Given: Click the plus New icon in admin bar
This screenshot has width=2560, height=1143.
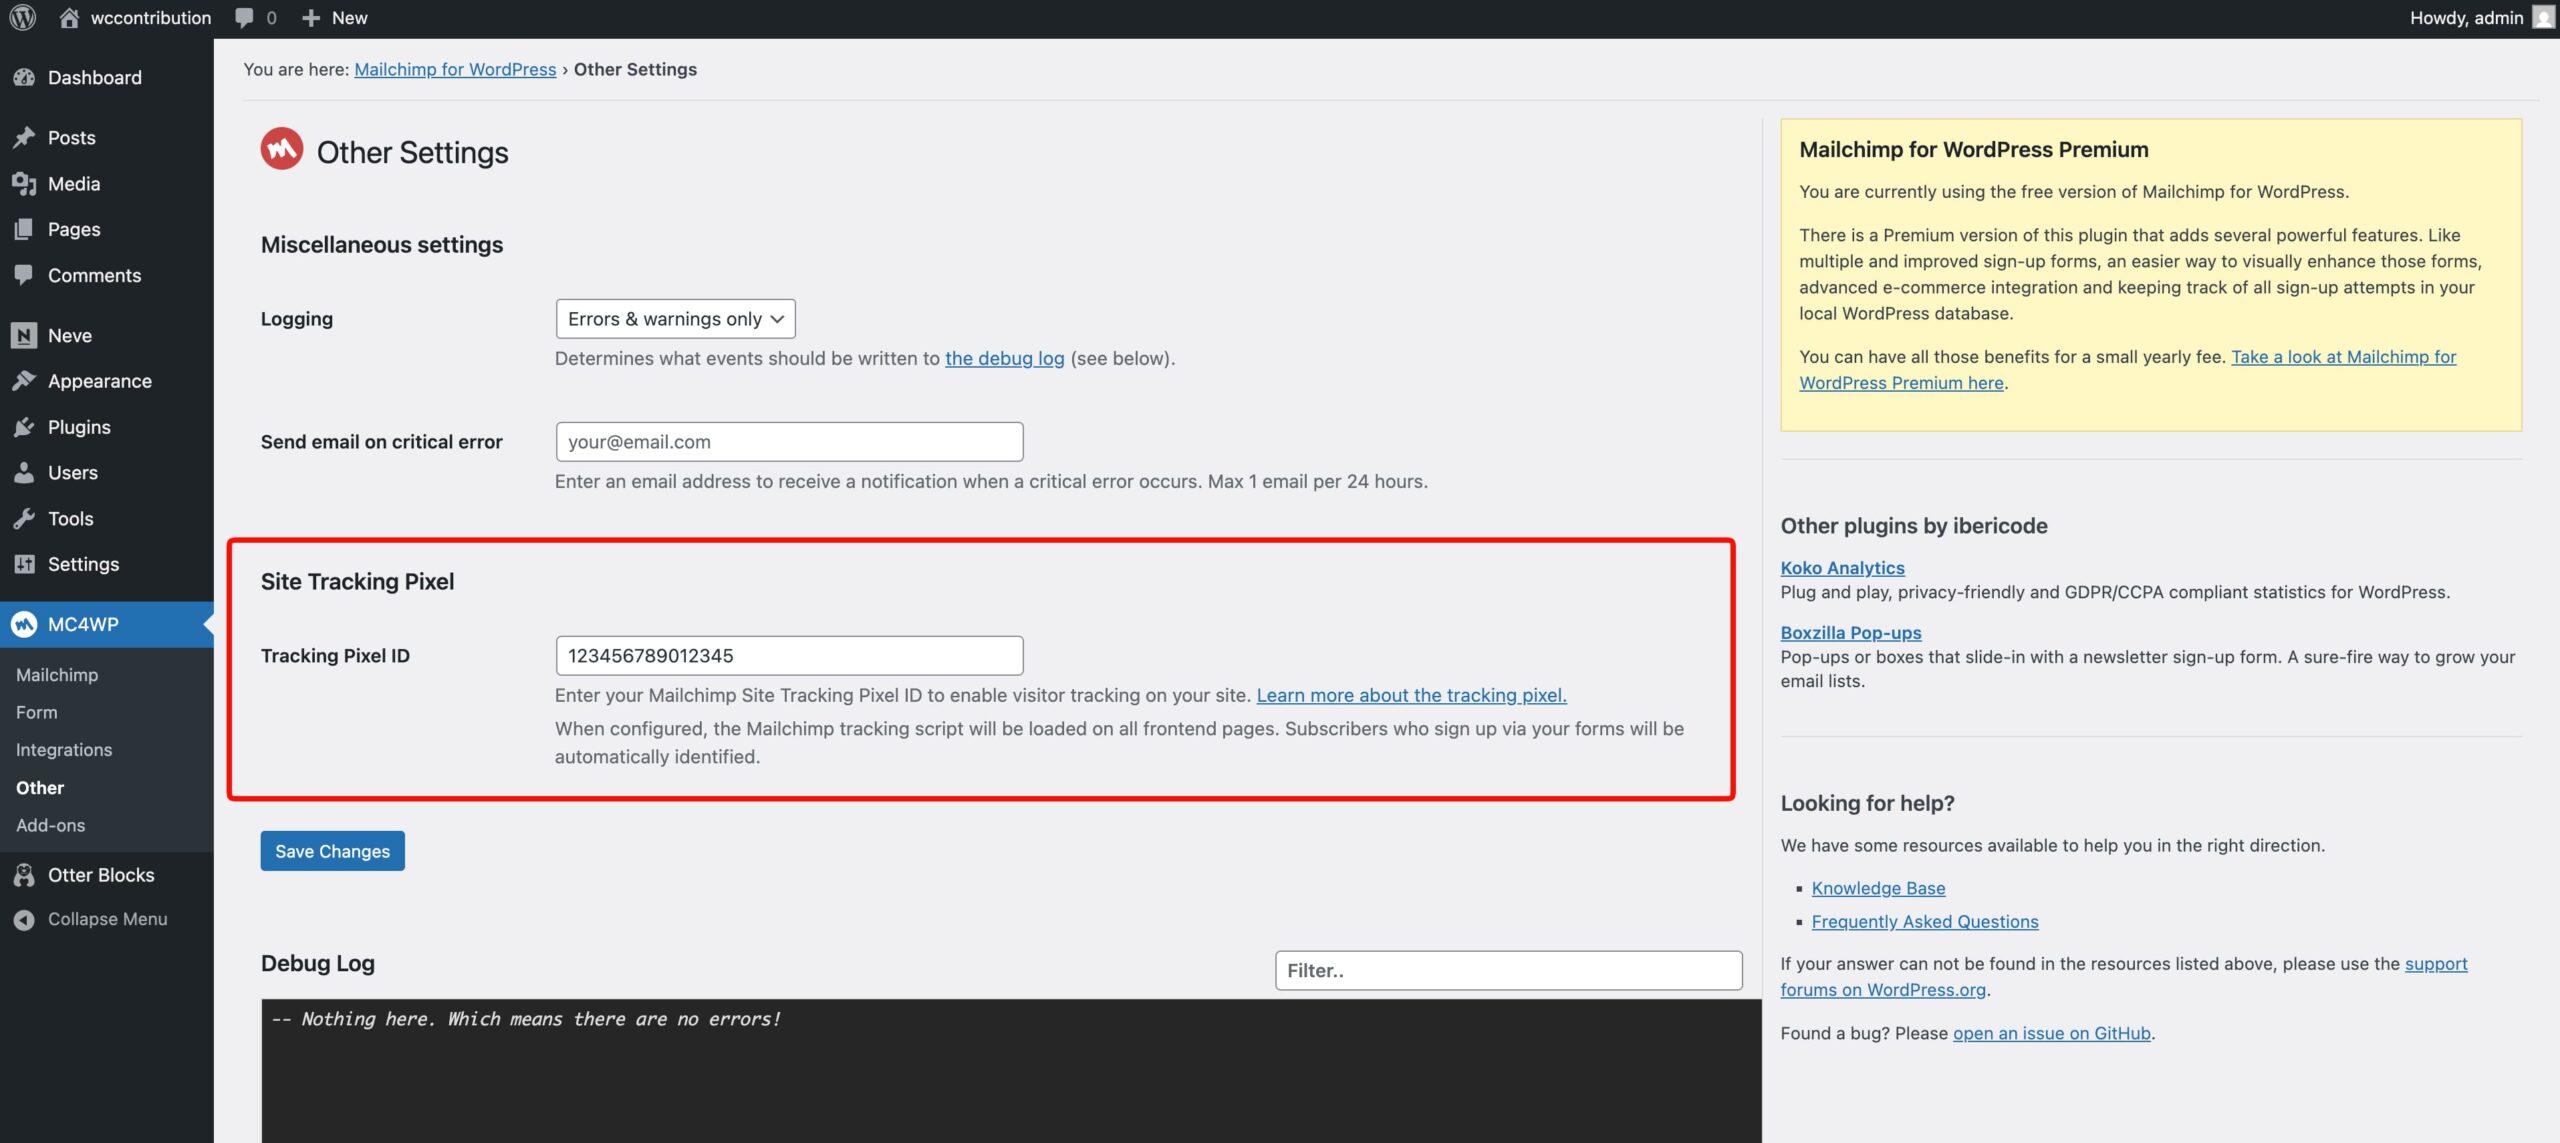Looking at the screenshot, I should point(311,18).
